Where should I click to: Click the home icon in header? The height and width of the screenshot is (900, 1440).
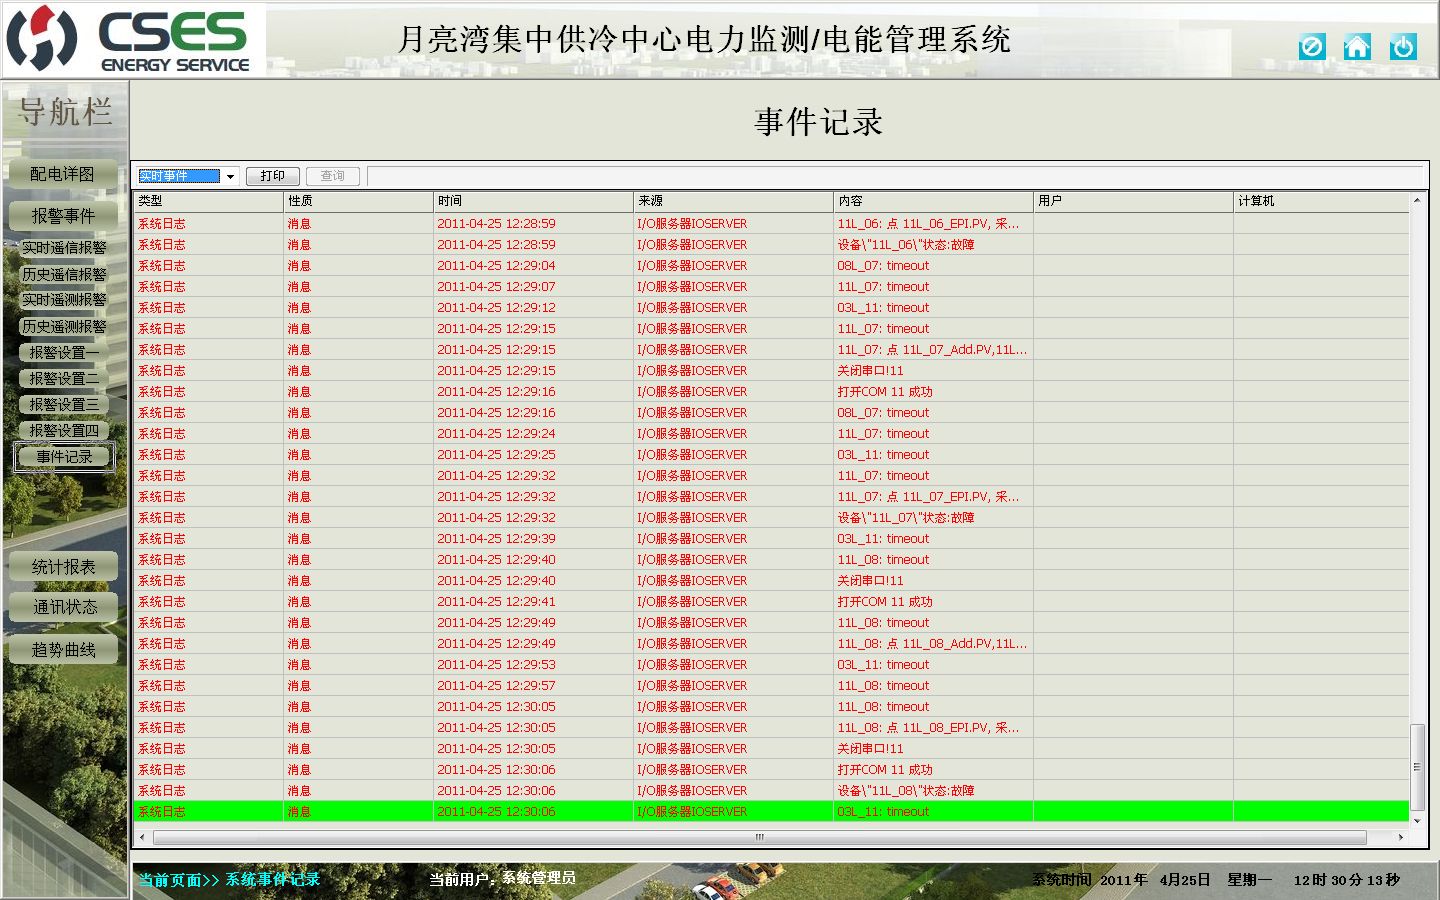[1357, 47]
